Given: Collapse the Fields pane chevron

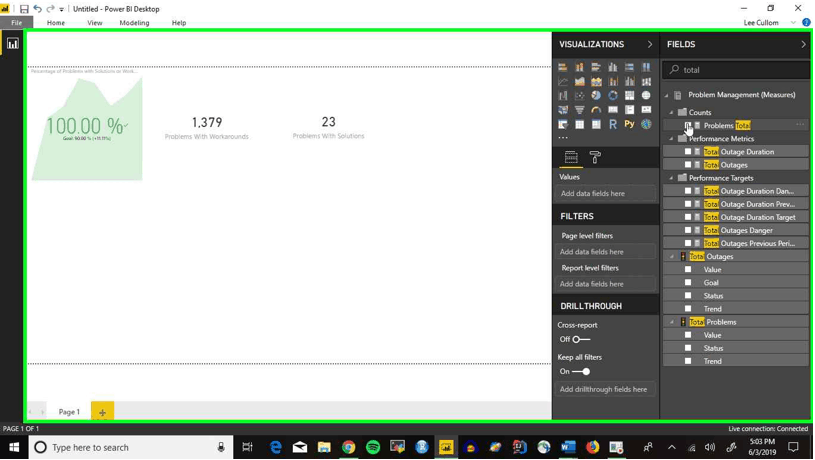Looking at the screenshot, I should click(x=804, y=45).
